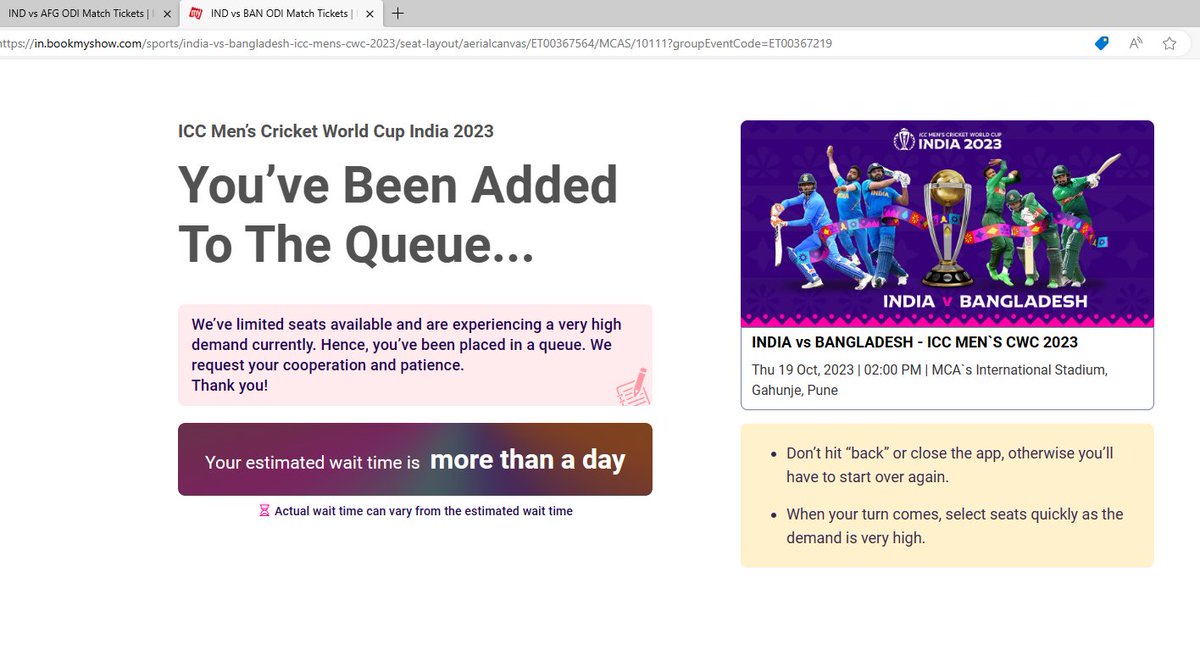Click 'Actual wait time can vary' note
Screen dimensions: 1200x650
[x=424, y=511]
